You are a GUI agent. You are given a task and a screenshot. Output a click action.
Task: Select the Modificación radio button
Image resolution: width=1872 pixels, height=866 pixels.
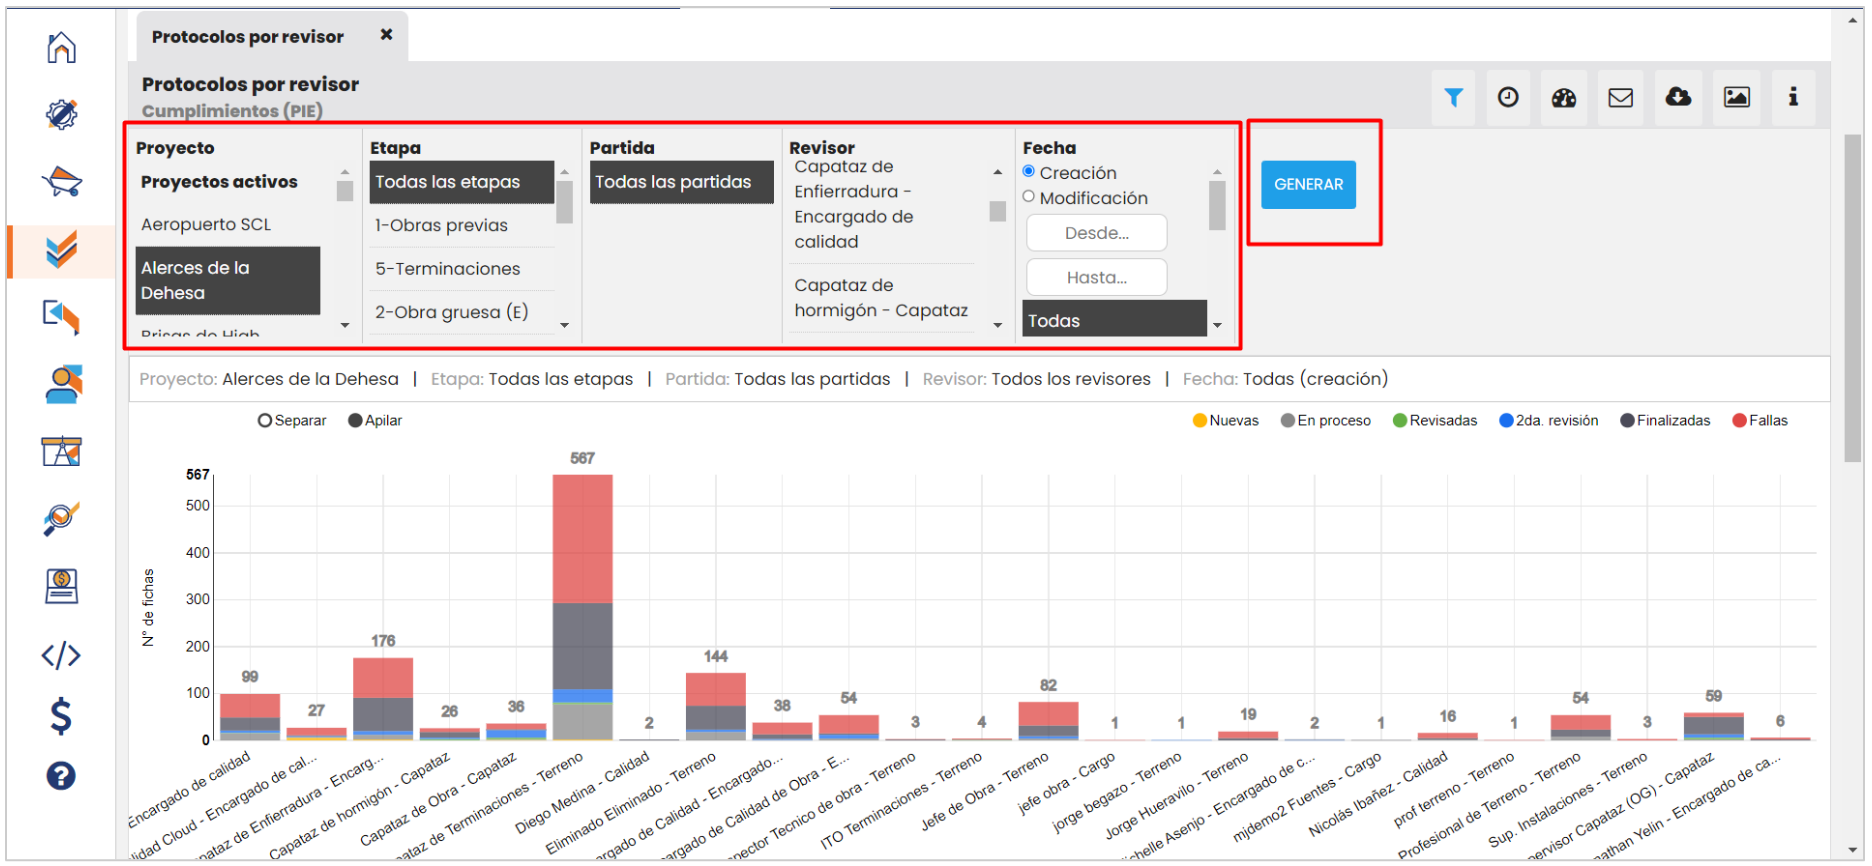[x=1029, y=197]
